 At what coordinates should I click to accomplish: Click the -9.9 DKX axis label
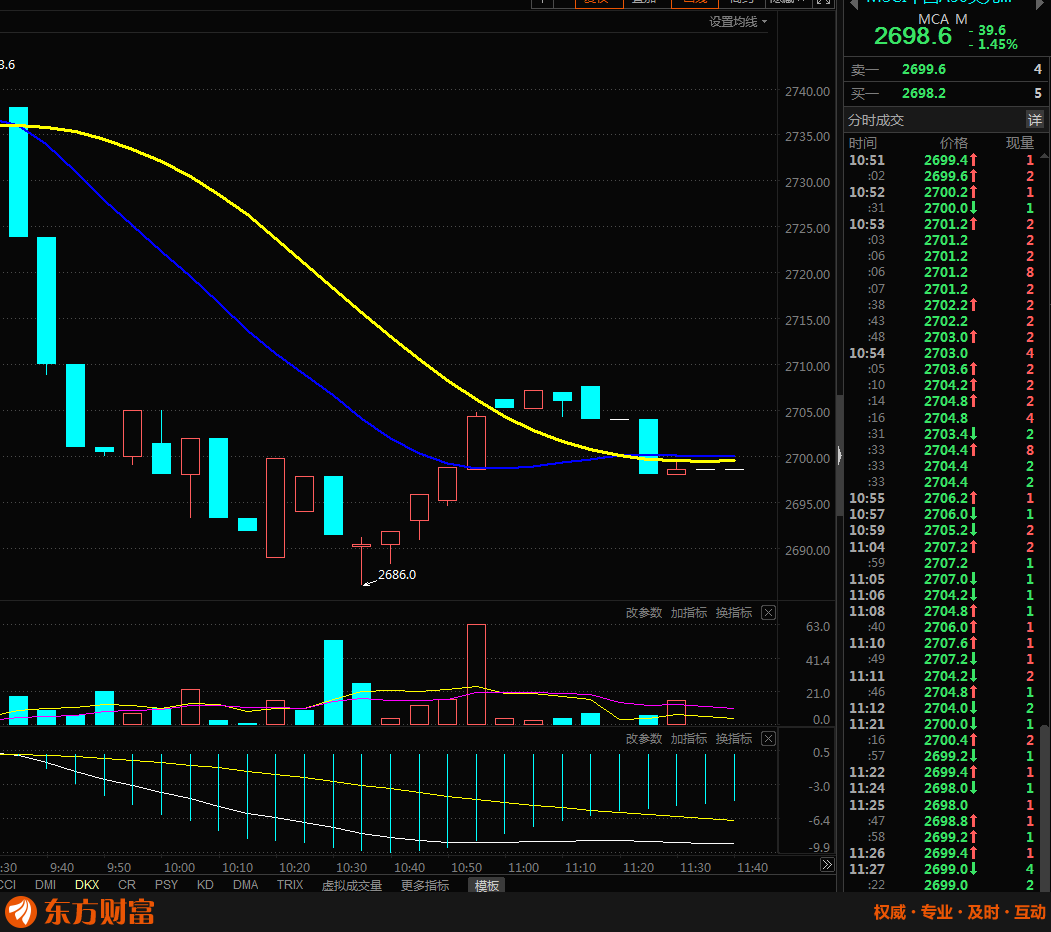pyautogui.click(x=819, y=848)
